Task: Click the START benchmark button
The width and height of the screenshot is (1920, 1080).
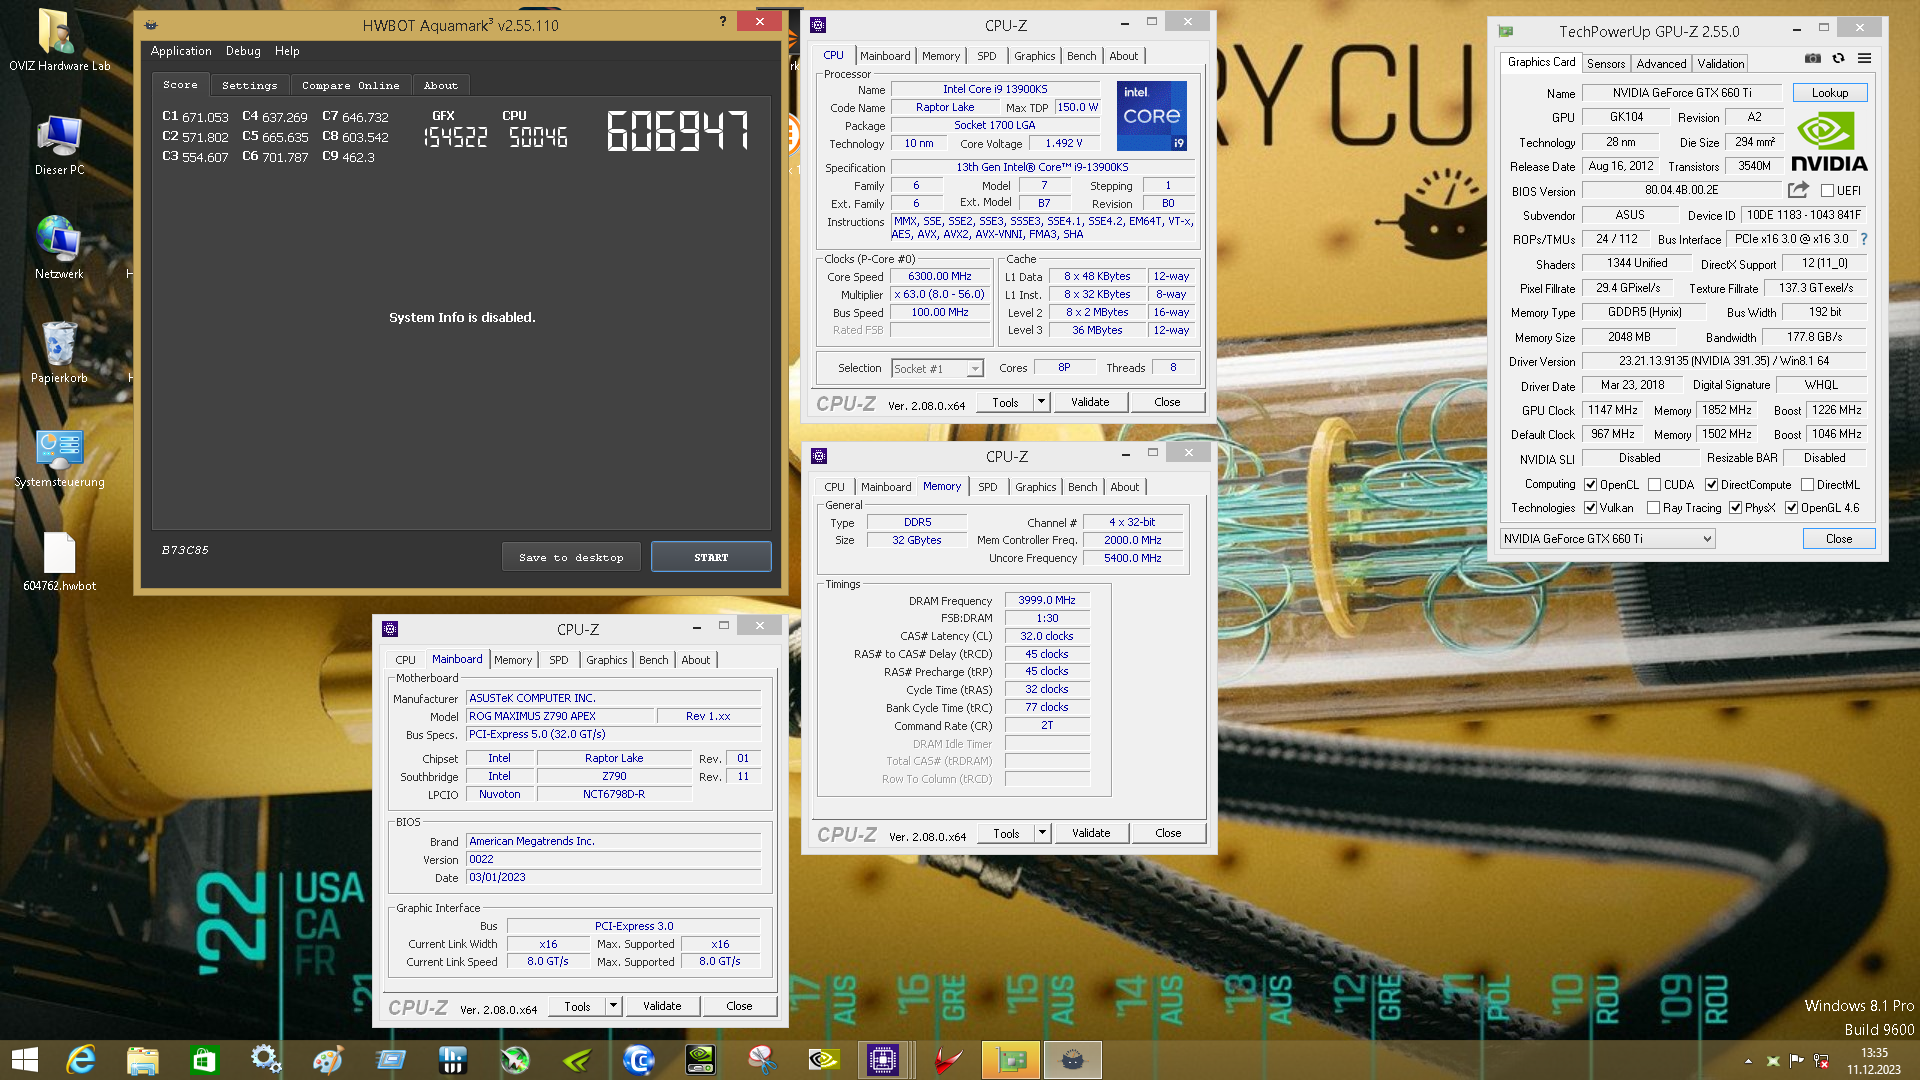Action: (x=711, y=557)
